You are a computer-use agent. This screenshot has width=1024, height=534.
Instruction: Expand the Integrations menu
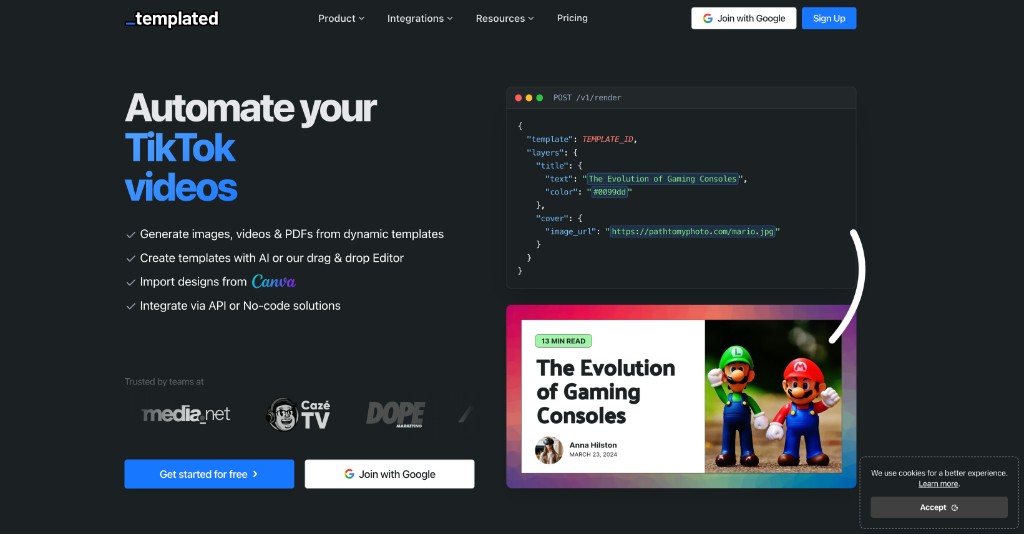click(x=419, y=18)
